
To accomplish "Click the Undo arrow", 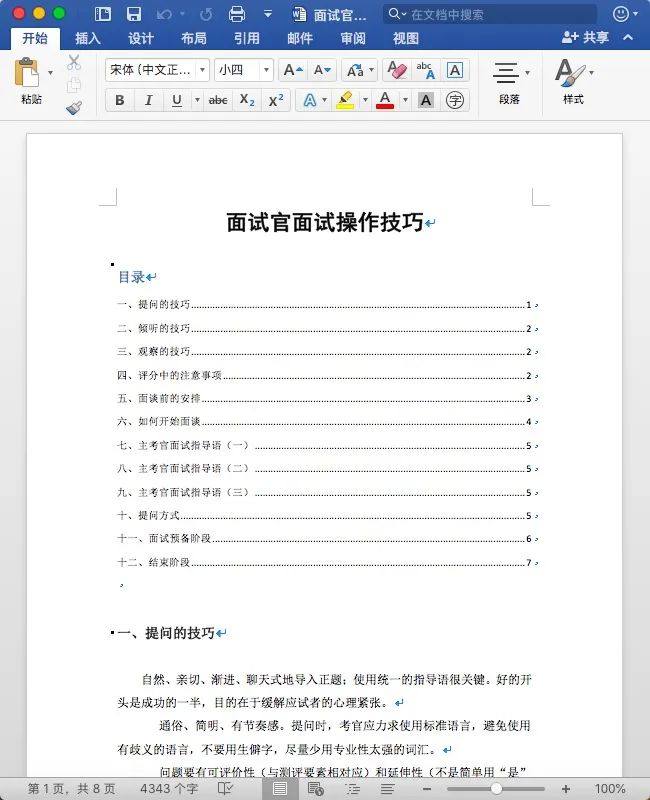I will click(164, 14).
